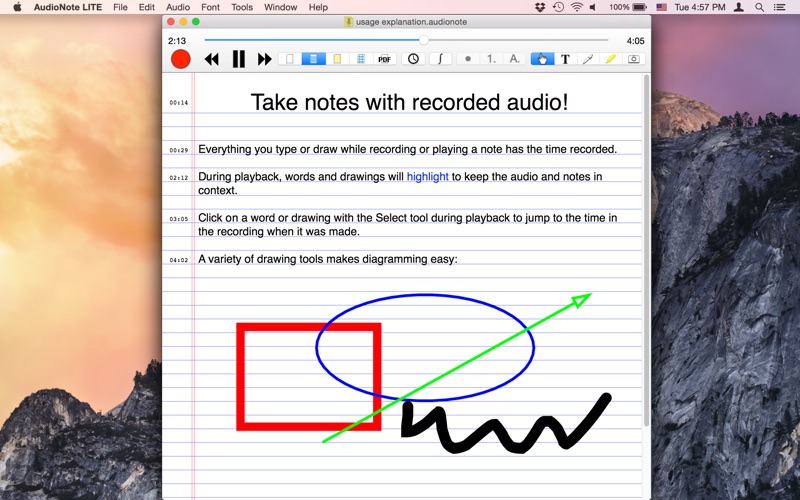Click the Time Machine menu bar icon

(x=558, y=7)
